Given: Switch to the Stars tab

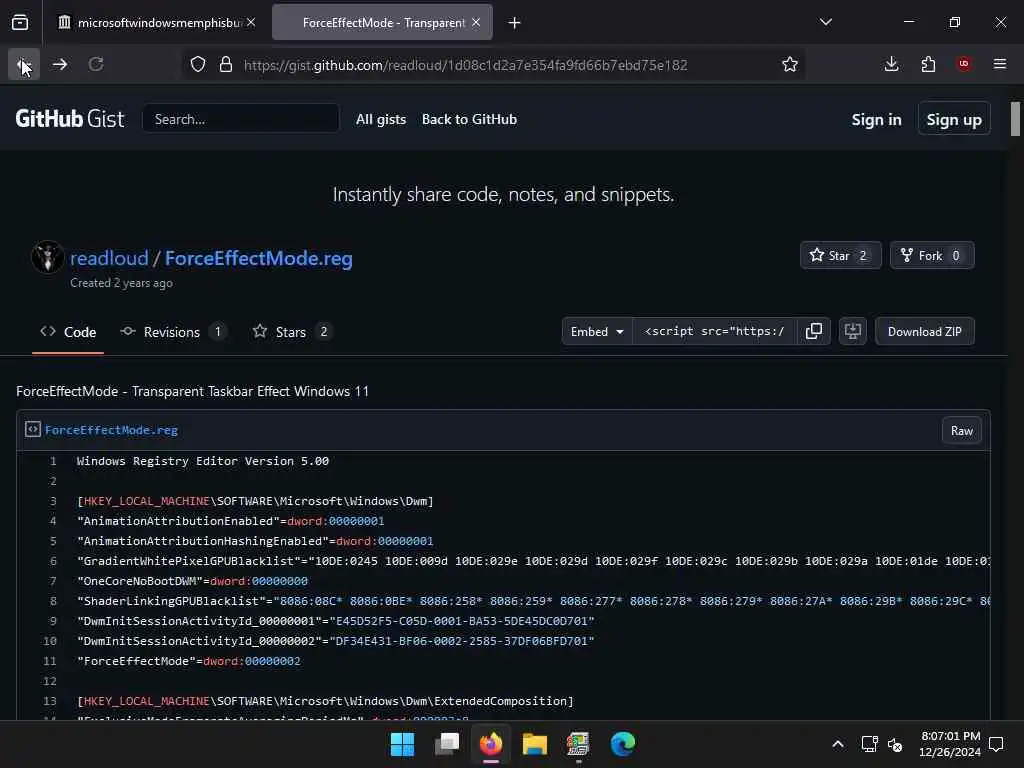Looking at the screenshot, I should [291, 332].
